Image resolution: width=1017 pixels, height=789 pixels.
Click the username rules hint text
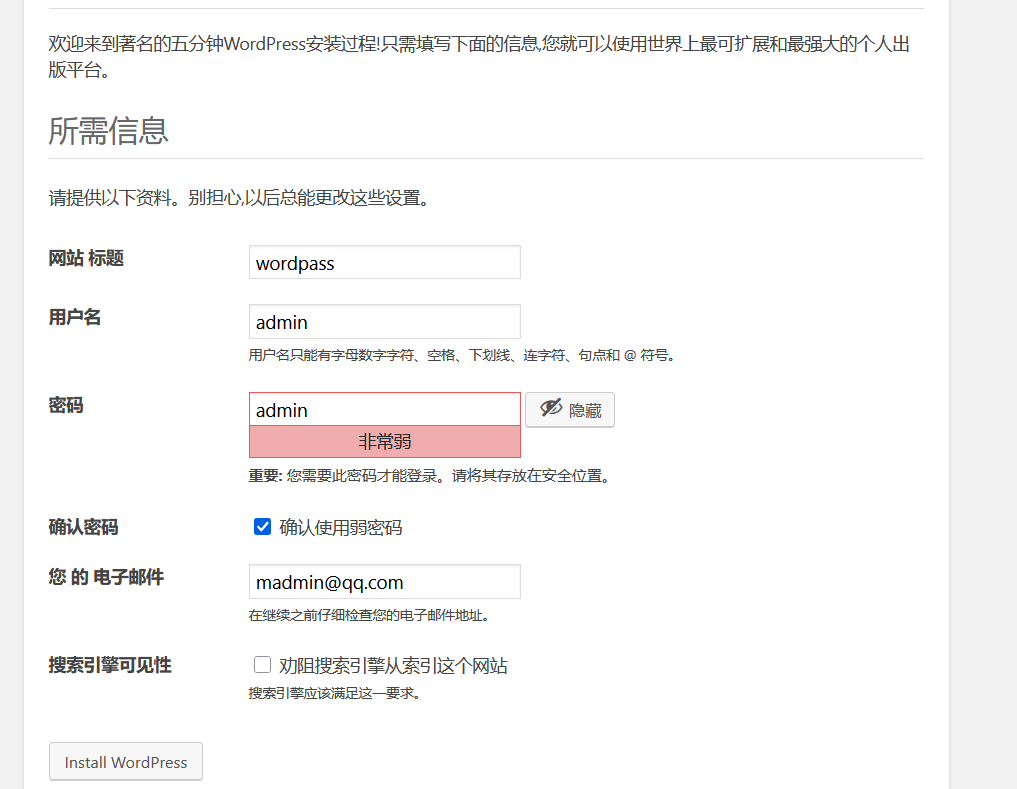point(463,356)
